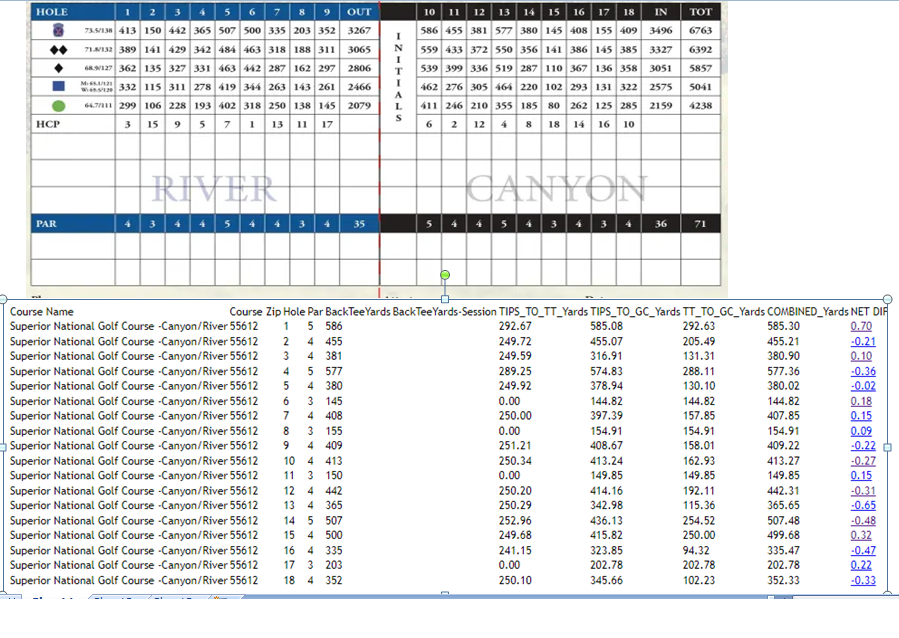This screenshot has width=899, height=638.
Task: Click the 'BackTeeYards-Session' column header
Action: click(x=444, y=312)
